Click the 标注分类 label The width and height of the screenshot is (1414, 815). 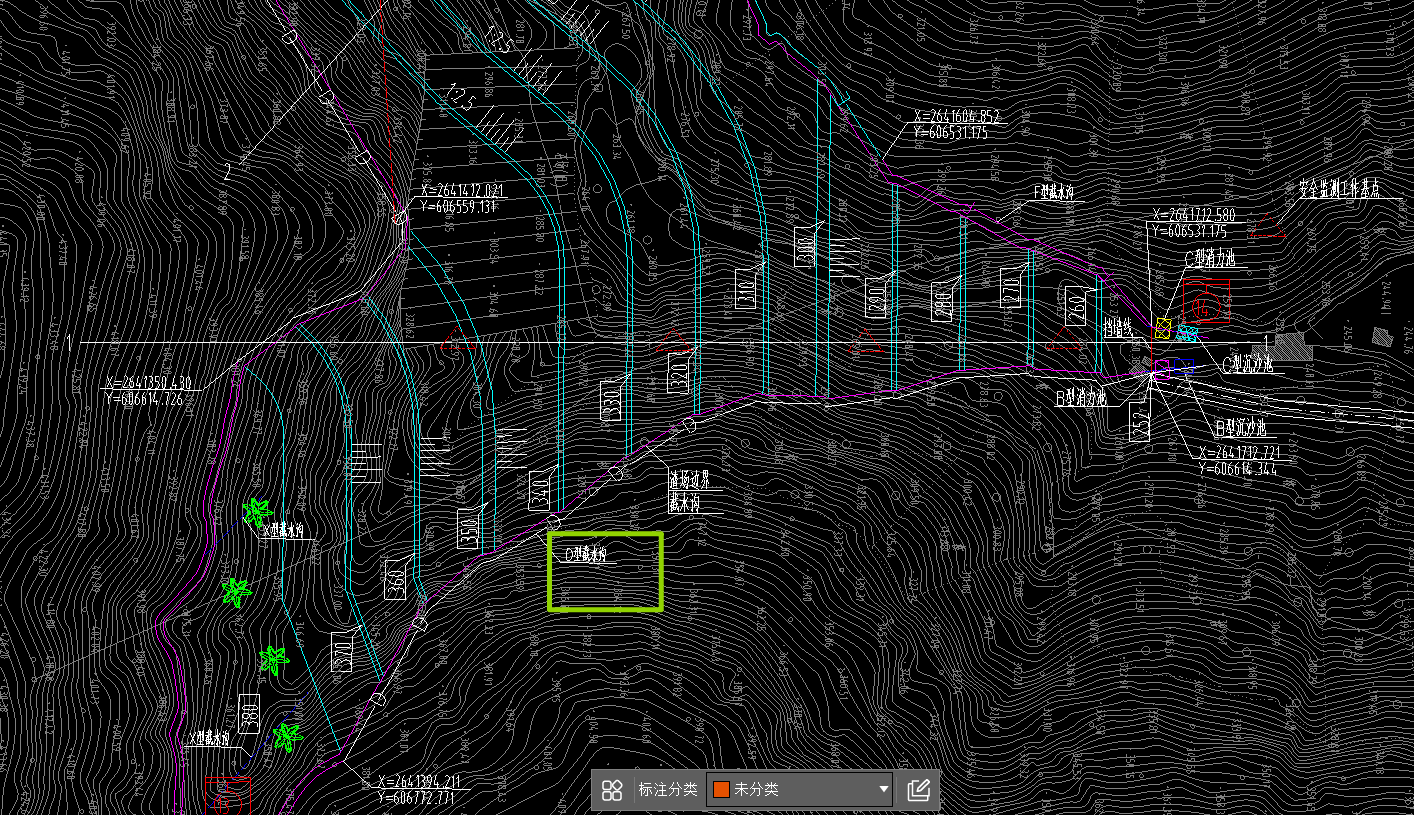coord(668,790)
